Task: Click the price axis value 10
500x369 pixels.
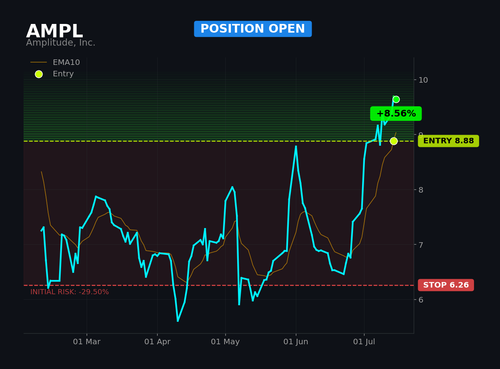Action: 423,80
